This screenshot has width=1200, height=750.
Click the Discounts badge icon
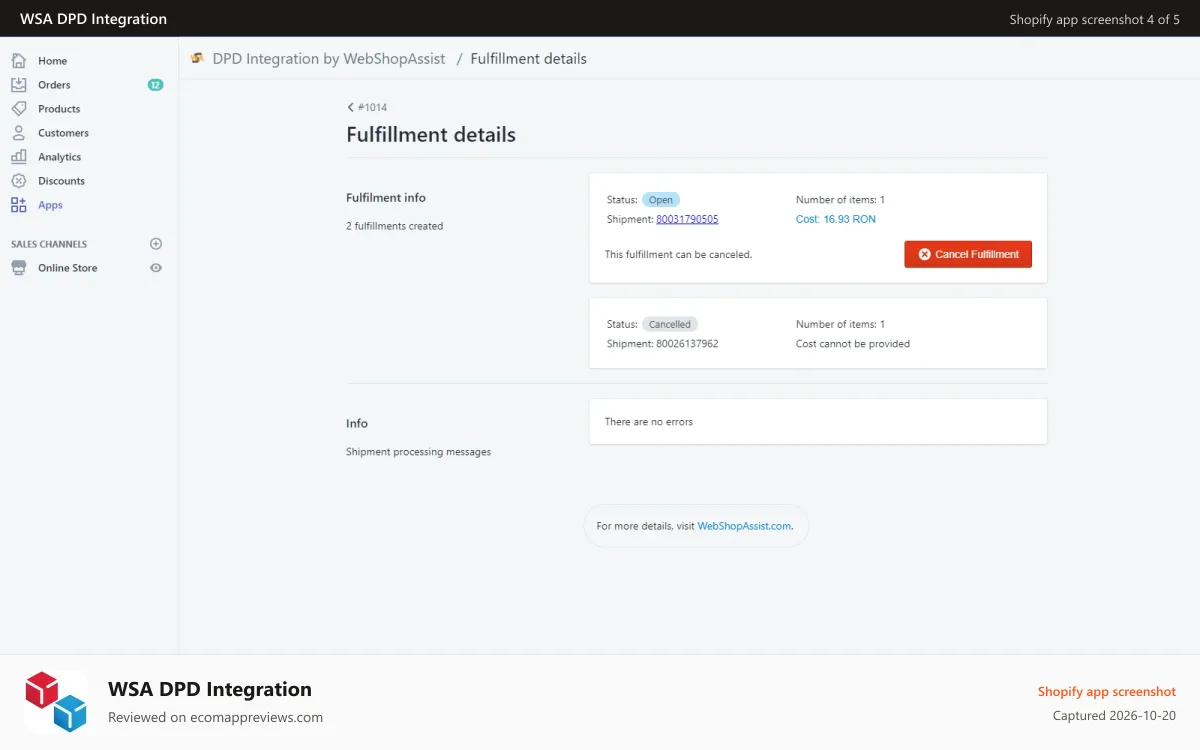18,181
